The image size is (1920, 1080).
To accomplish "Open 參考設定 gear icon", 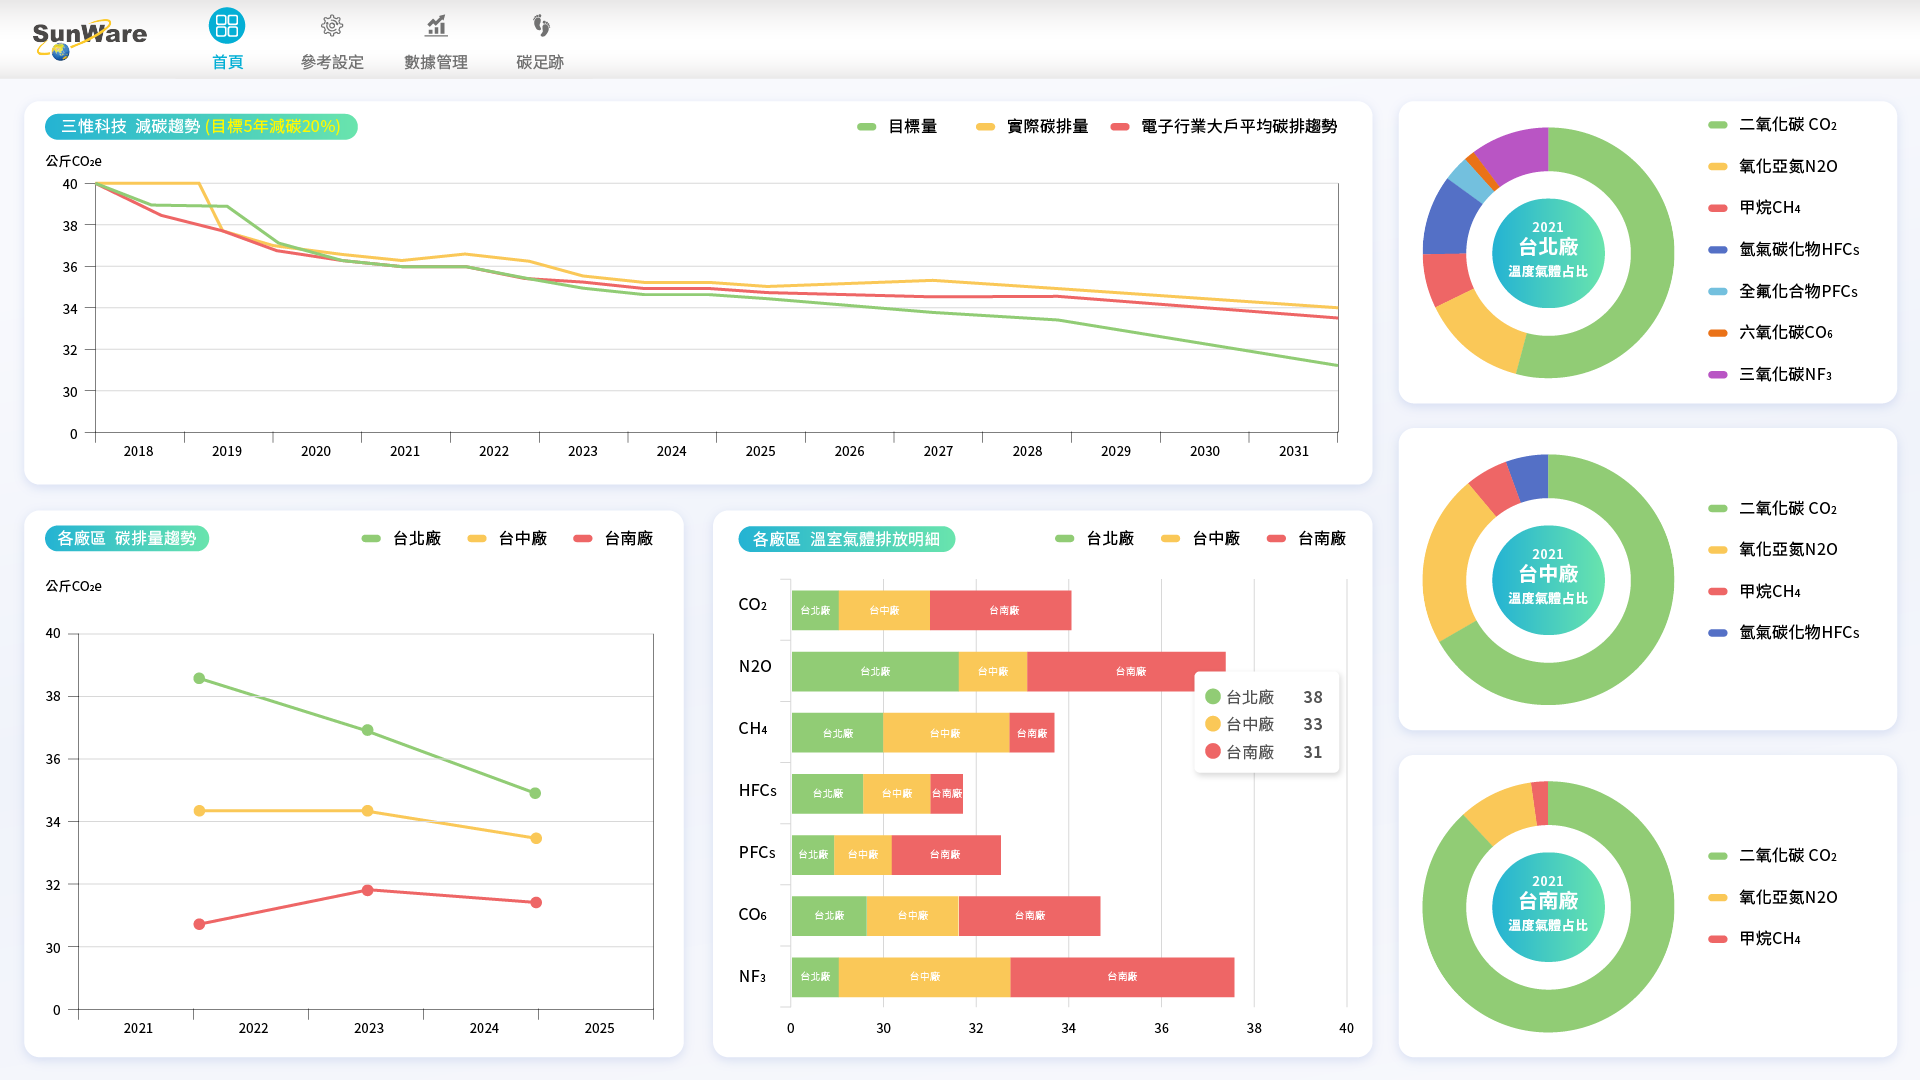I will (x=332, y=26).
